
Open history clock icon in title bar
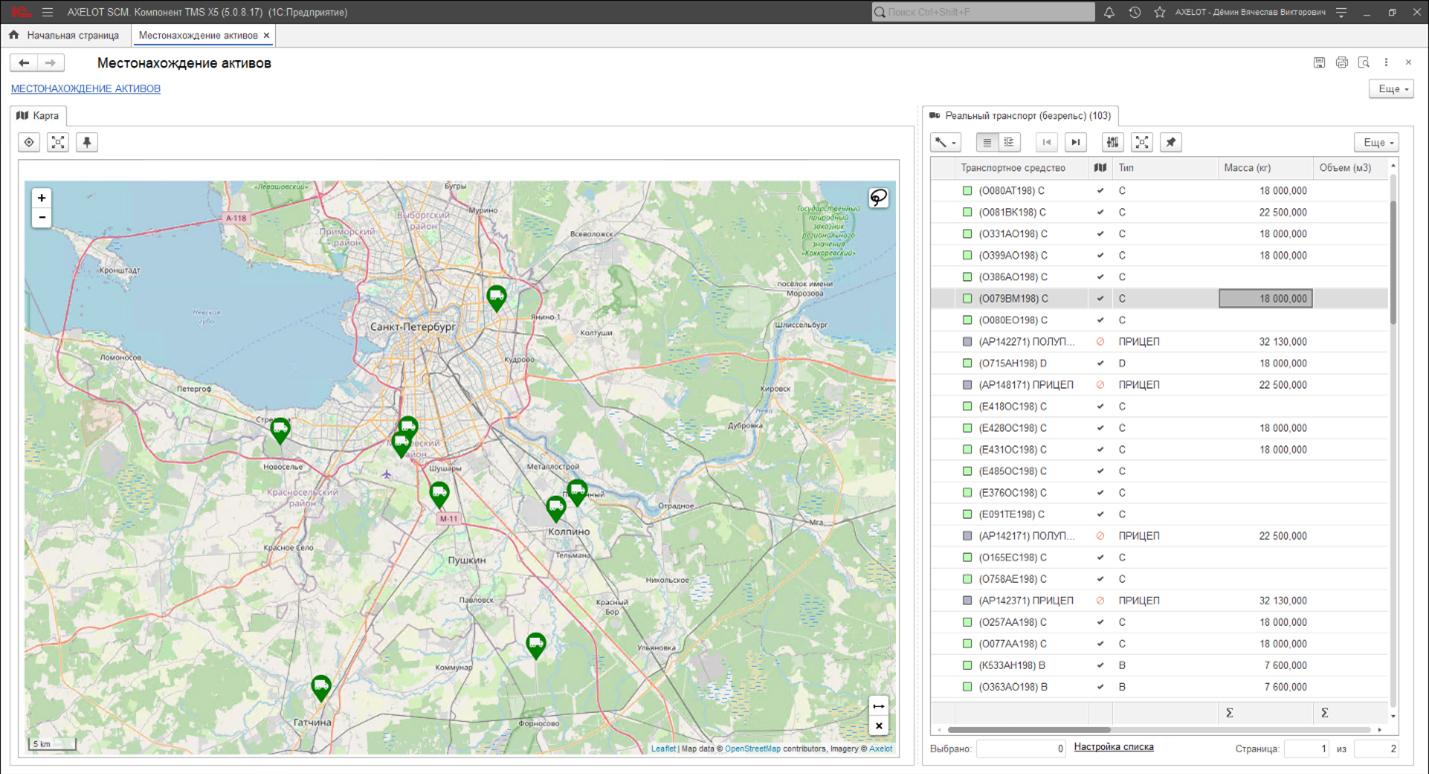point(1134,12)
